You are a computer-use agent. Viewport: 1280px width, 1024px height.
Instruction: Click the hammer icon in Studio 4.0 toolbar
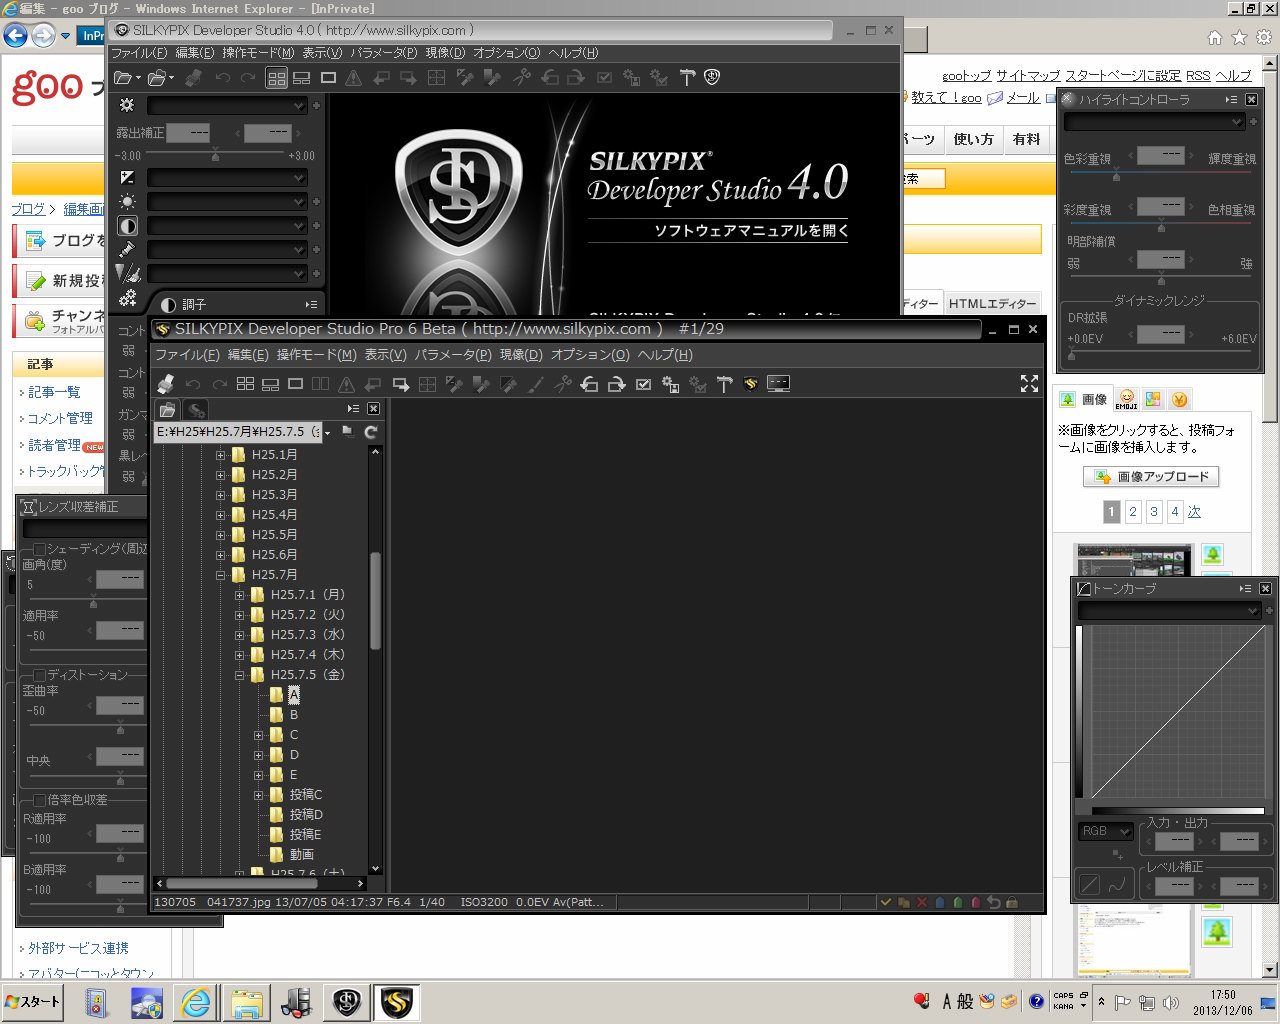pyautogui.click(x=687, y=77)
